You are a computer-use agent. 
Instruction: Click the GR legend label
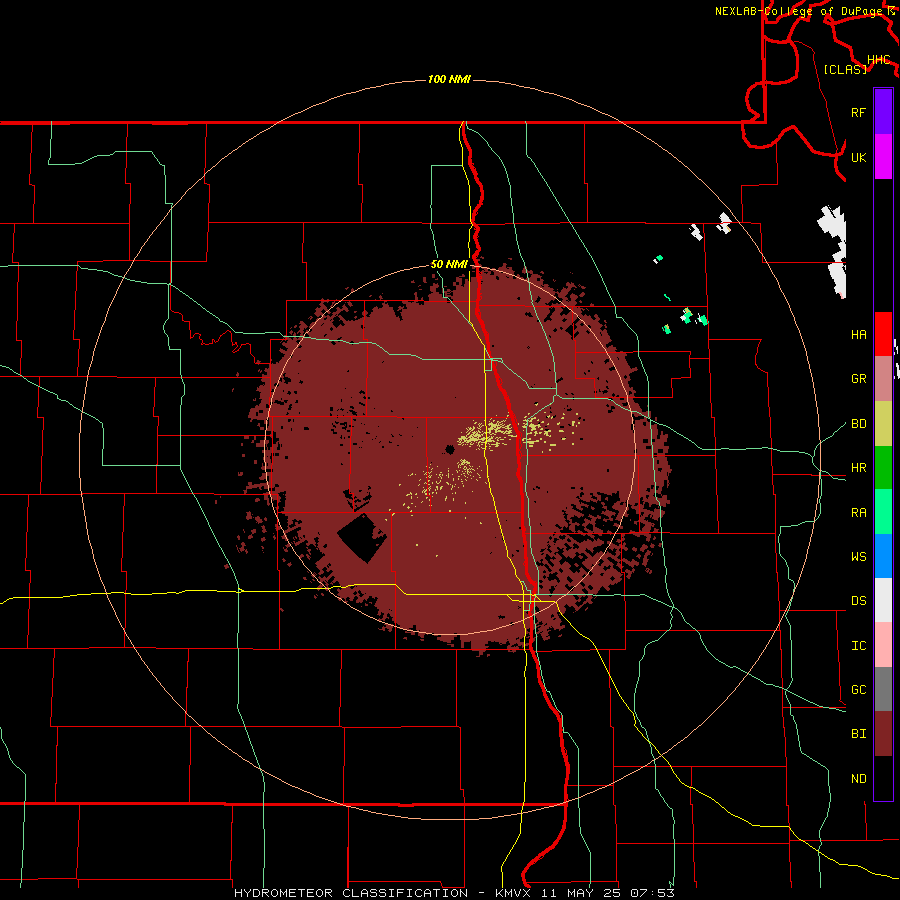point(858,379)
